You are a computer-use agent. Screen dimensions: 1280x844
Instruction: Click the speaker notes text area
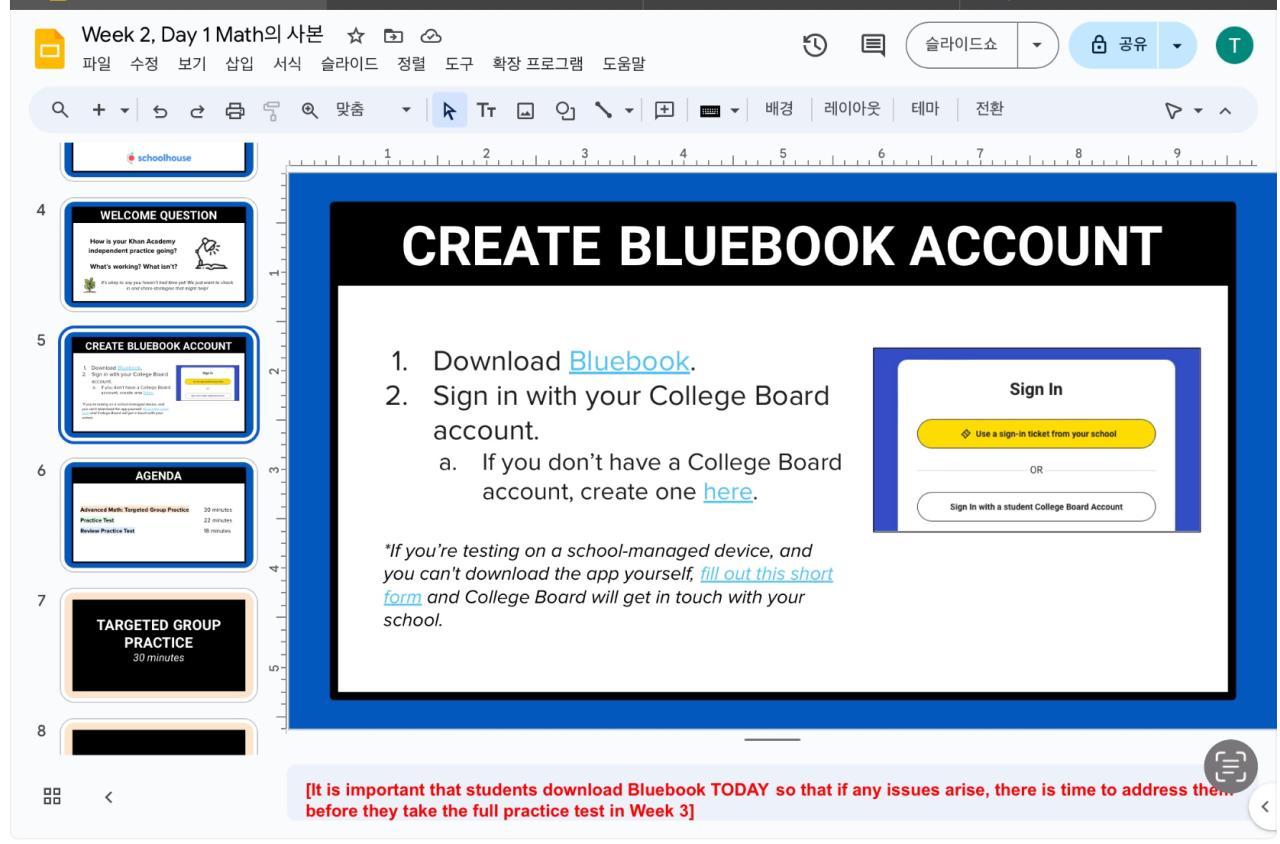click(770, 799)
